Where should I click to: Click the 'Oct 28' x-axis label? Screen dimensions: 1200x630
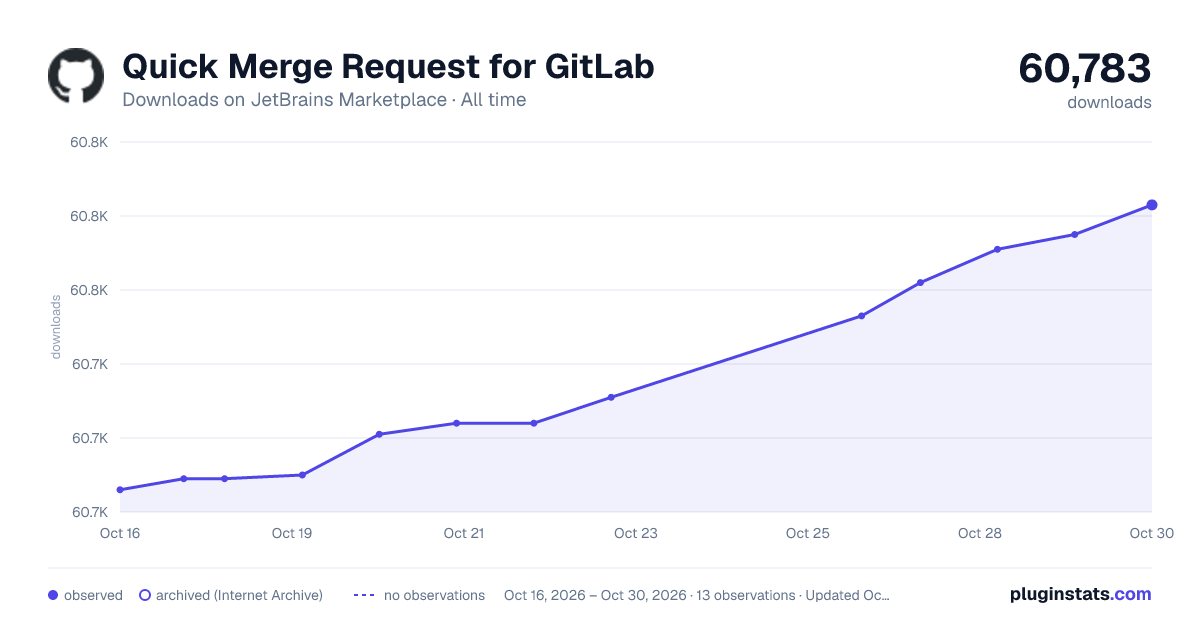pyautogui.click(x=980, y=533)
